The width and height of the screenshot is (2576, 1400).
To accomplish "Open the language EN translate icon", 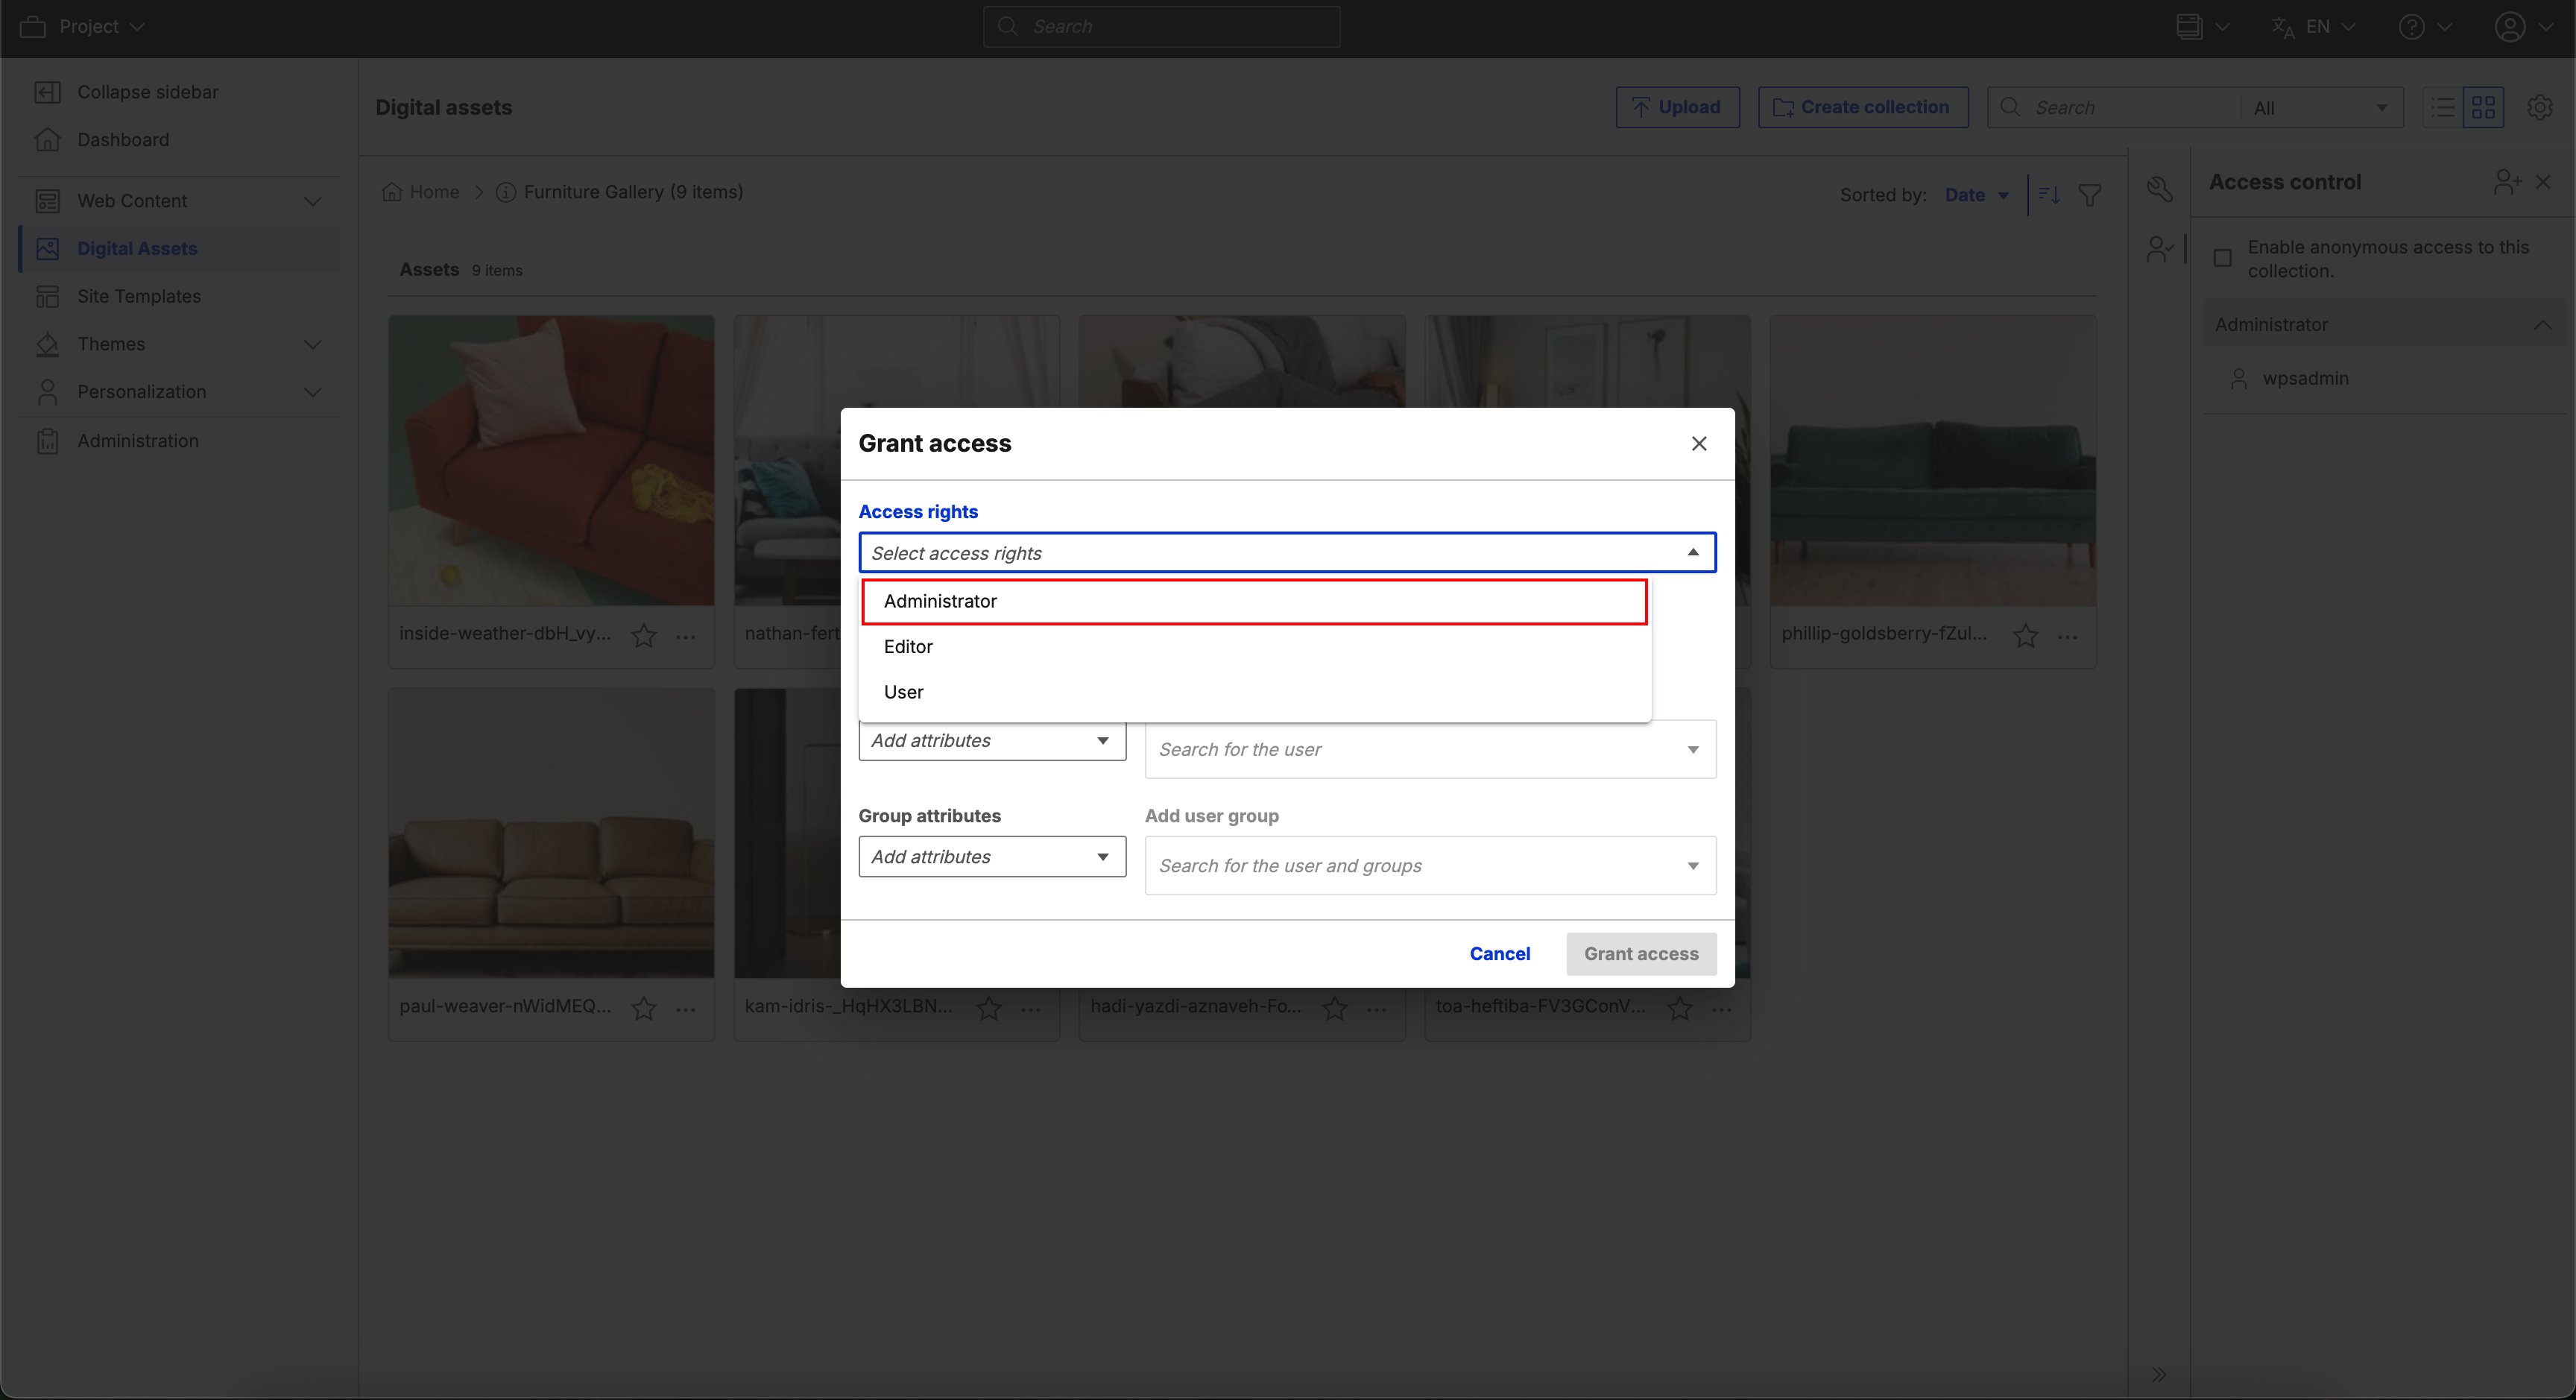I will click(x=2283, y=27).
